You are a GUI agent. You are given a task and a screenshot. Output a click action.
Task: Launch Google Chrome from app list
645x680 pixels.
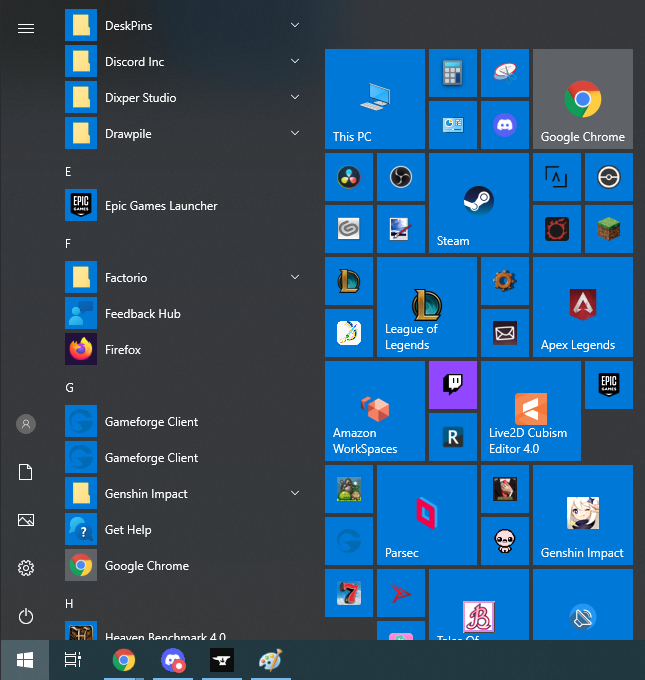coord(184,566)
